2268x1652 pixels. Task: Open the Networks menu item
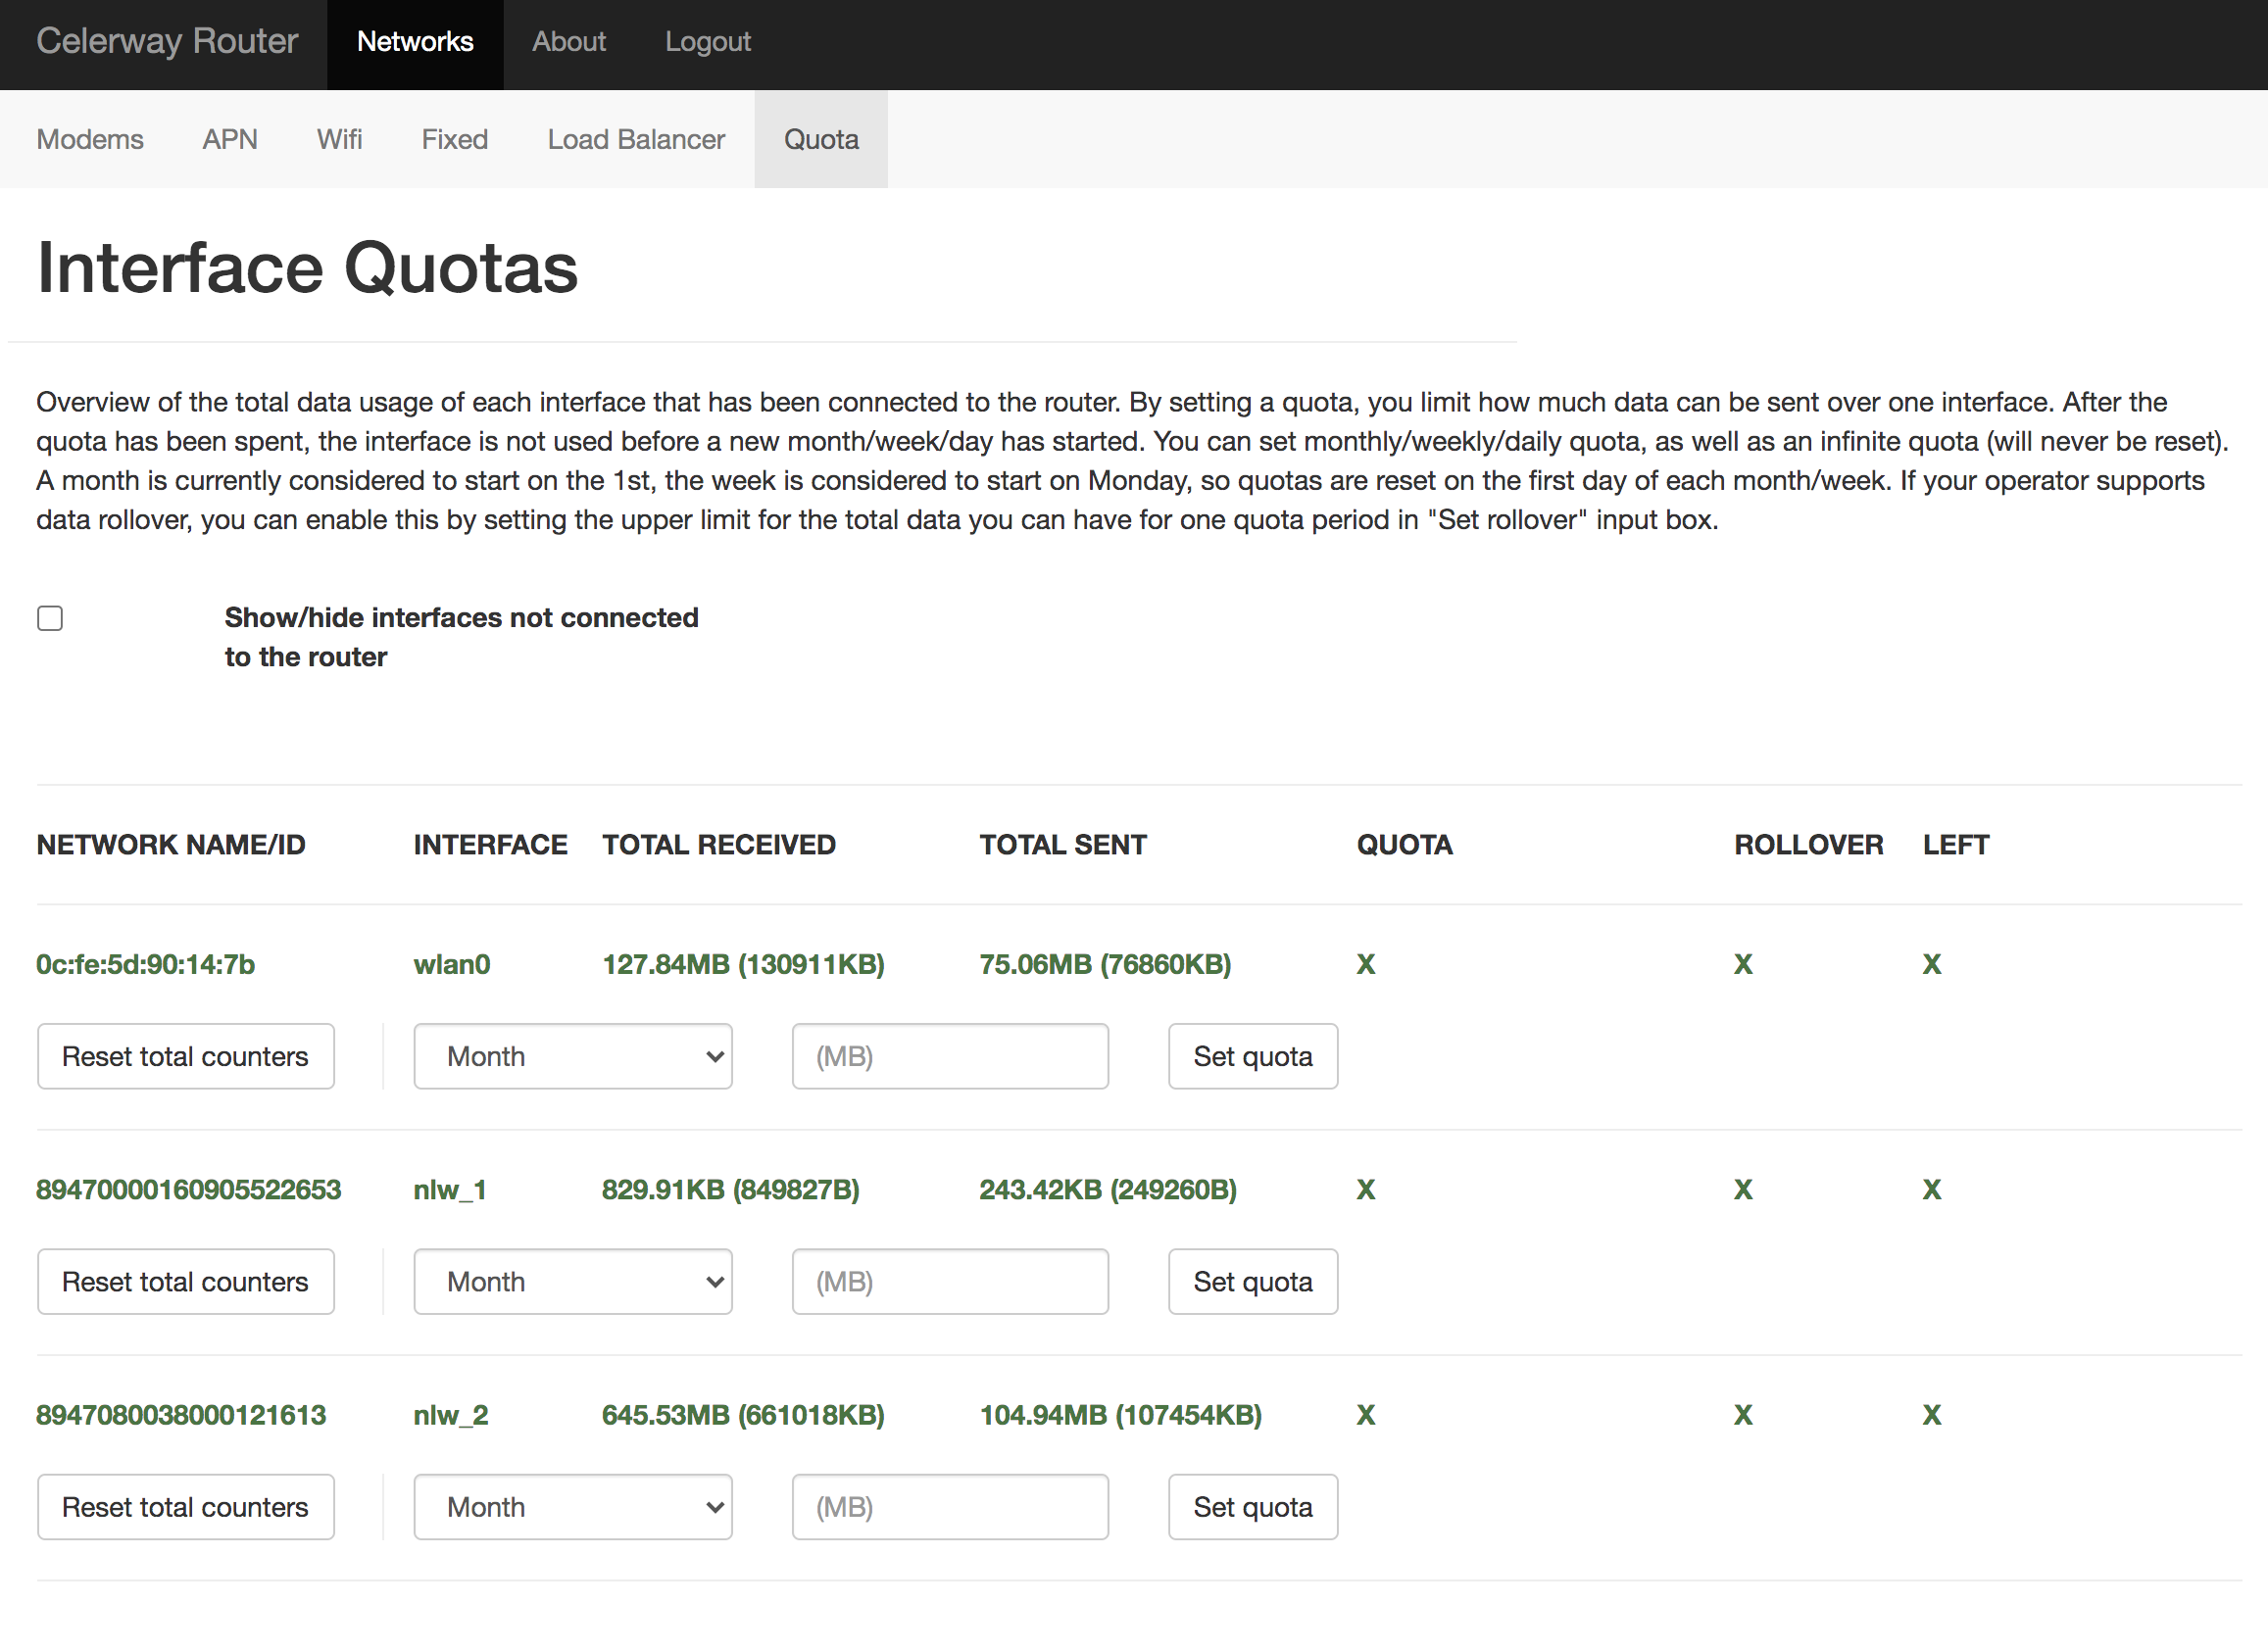pos(415,42)
